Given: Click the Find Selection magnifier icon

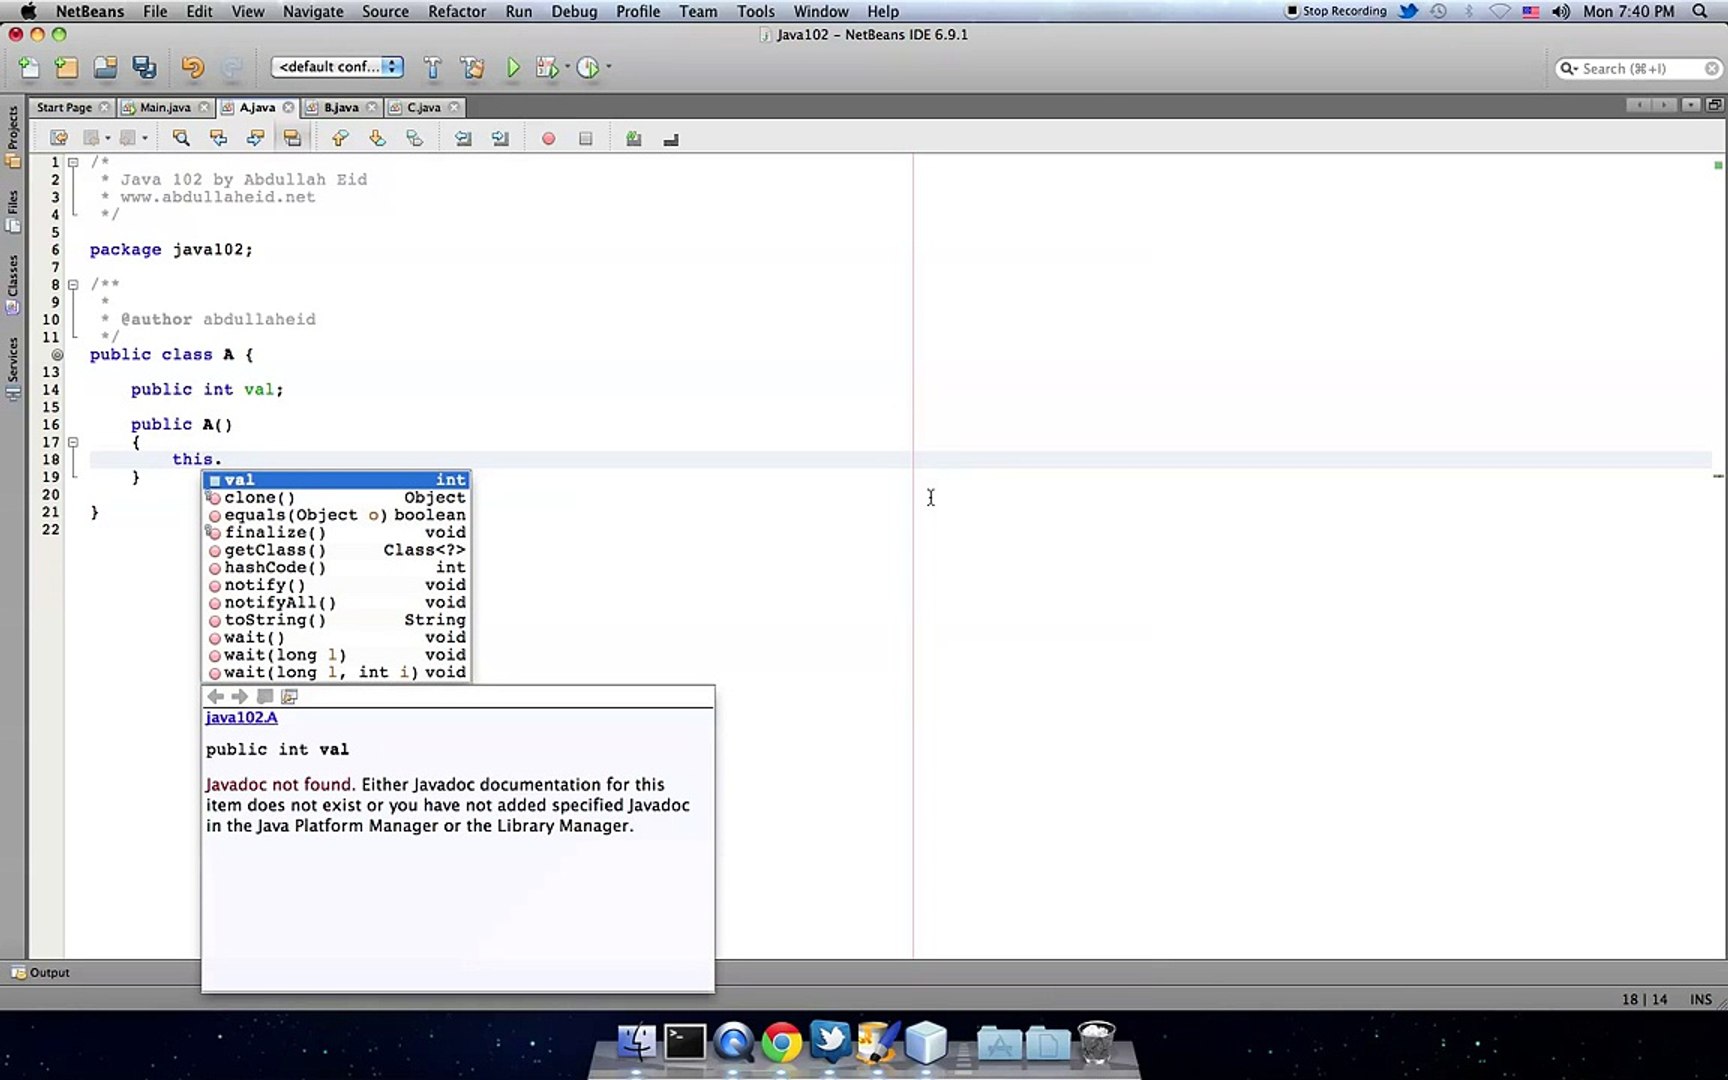Looking at the screenshot, I should point(181,138).
